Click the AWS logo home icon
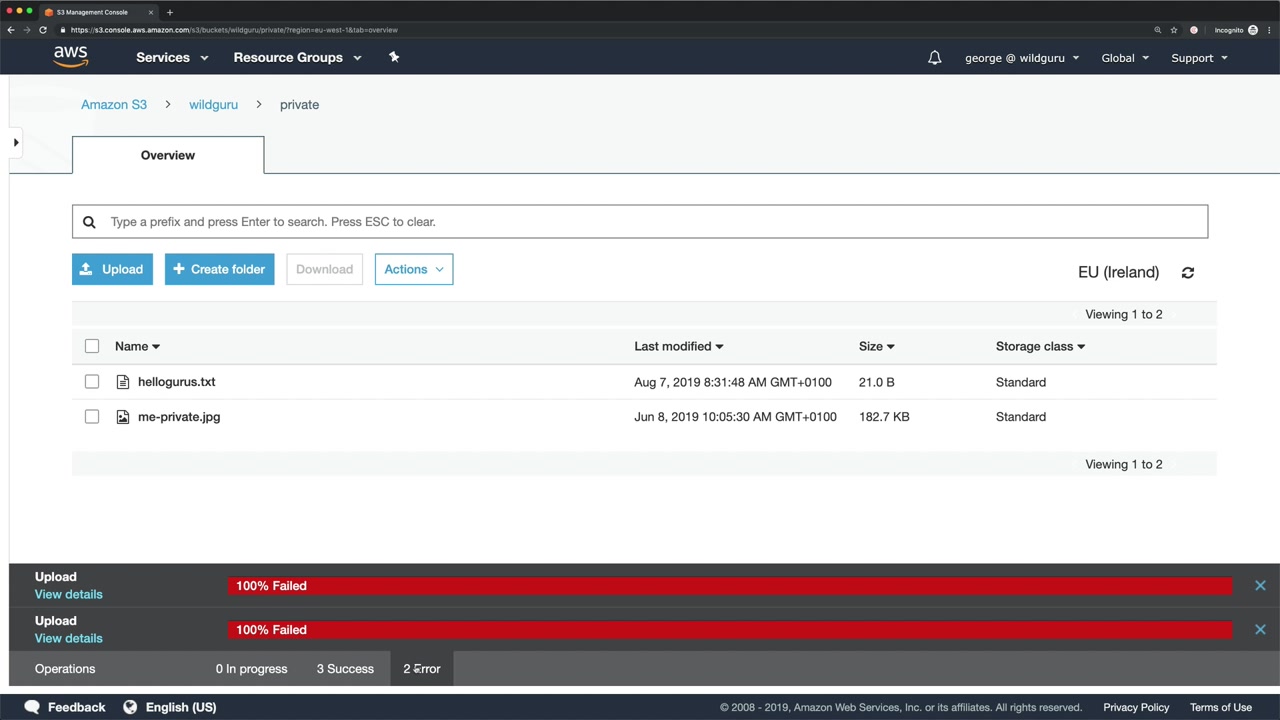 click(71, 57)
